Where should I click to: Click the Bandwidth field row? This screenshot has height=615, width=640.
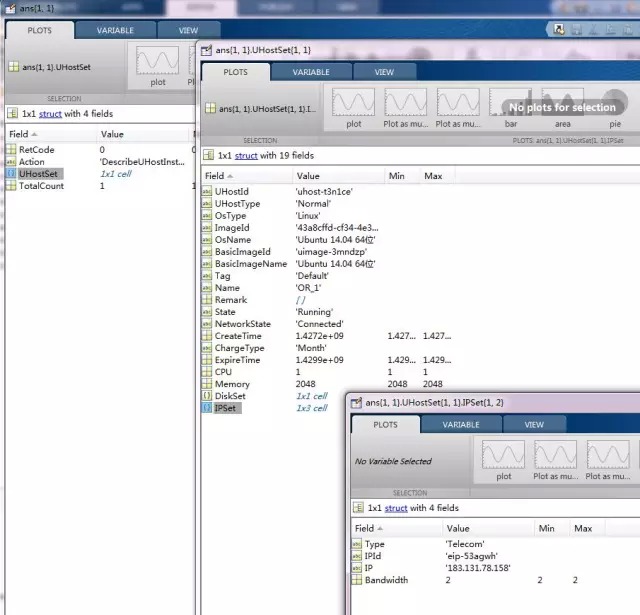[387, 580]
